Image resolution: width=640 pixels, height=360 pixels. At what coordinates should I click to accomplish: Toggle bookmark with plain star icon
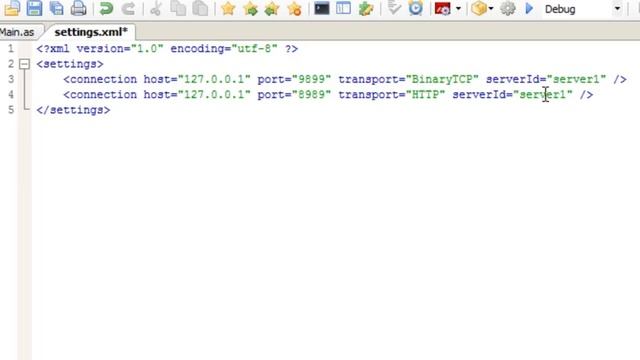click(228, 9)
